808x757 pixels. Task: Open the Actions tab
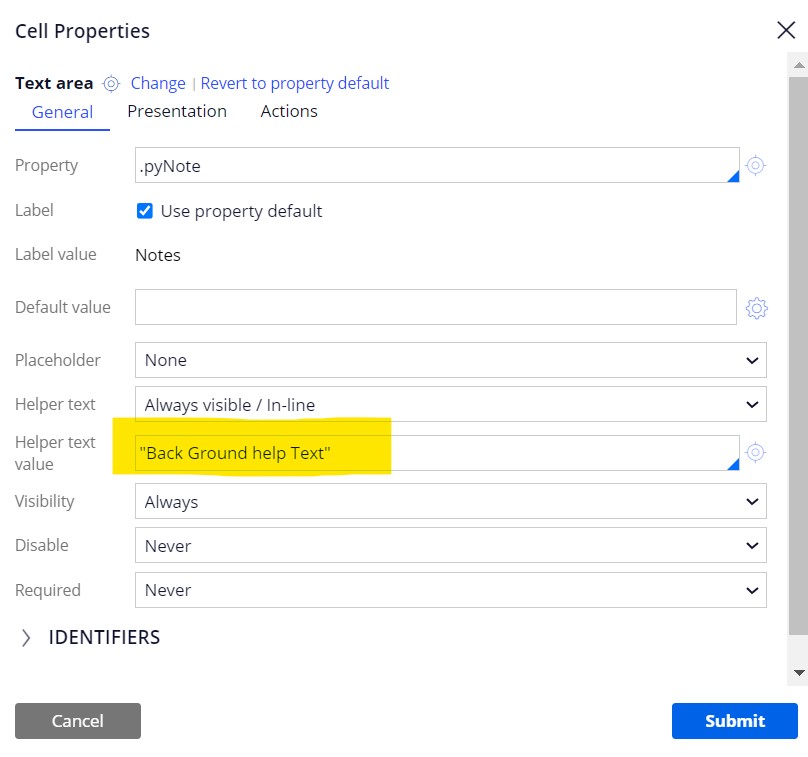click(288, 111)
